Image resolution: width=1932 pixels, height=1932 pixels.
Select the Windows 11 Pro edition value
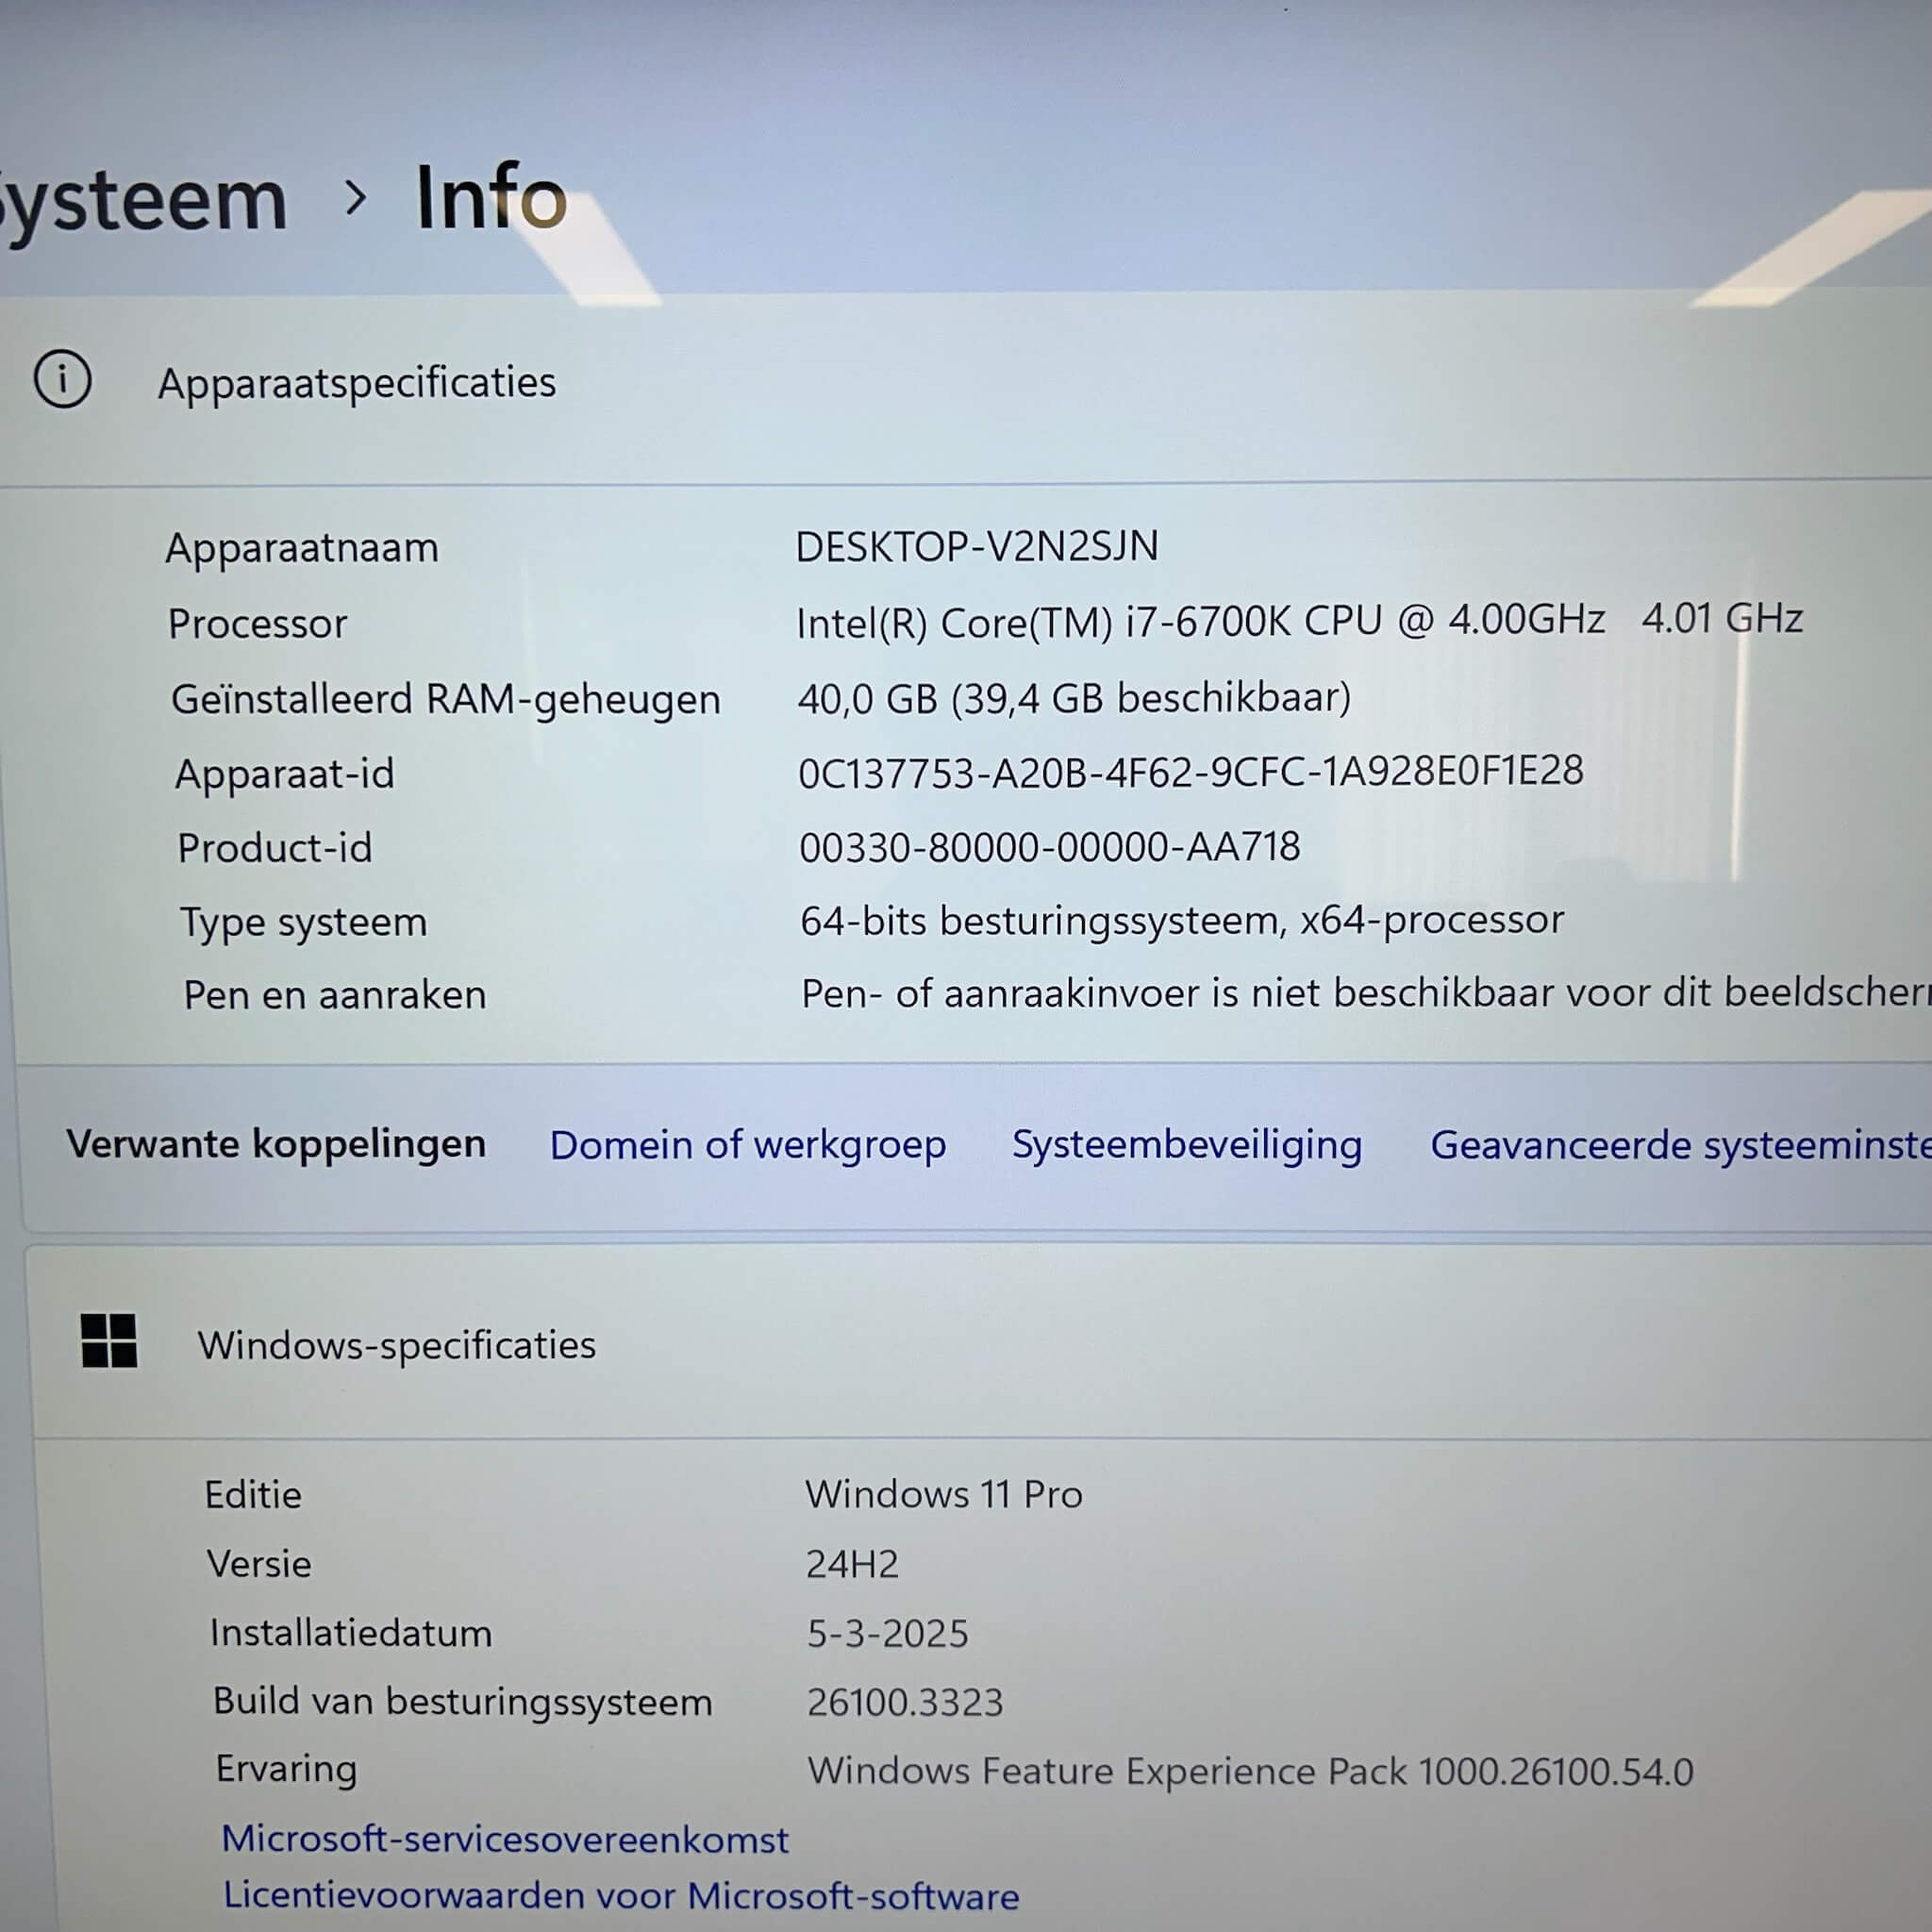point(944,1494)
